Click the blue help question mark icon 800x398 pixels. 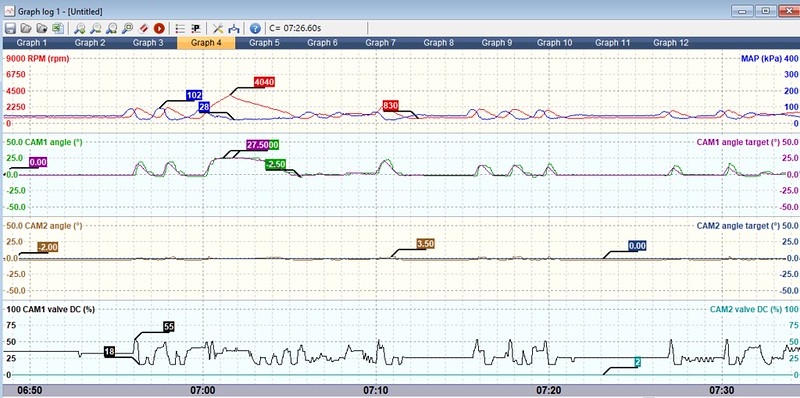tap(255, 28)
